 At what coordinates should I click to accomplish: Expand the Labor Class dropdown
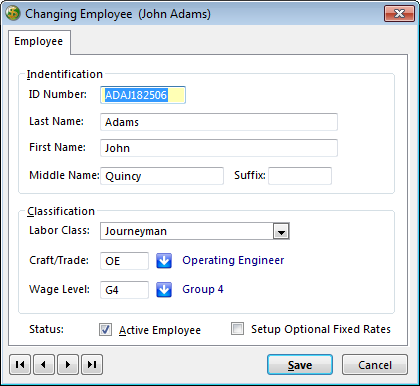[x=281, y=231]
